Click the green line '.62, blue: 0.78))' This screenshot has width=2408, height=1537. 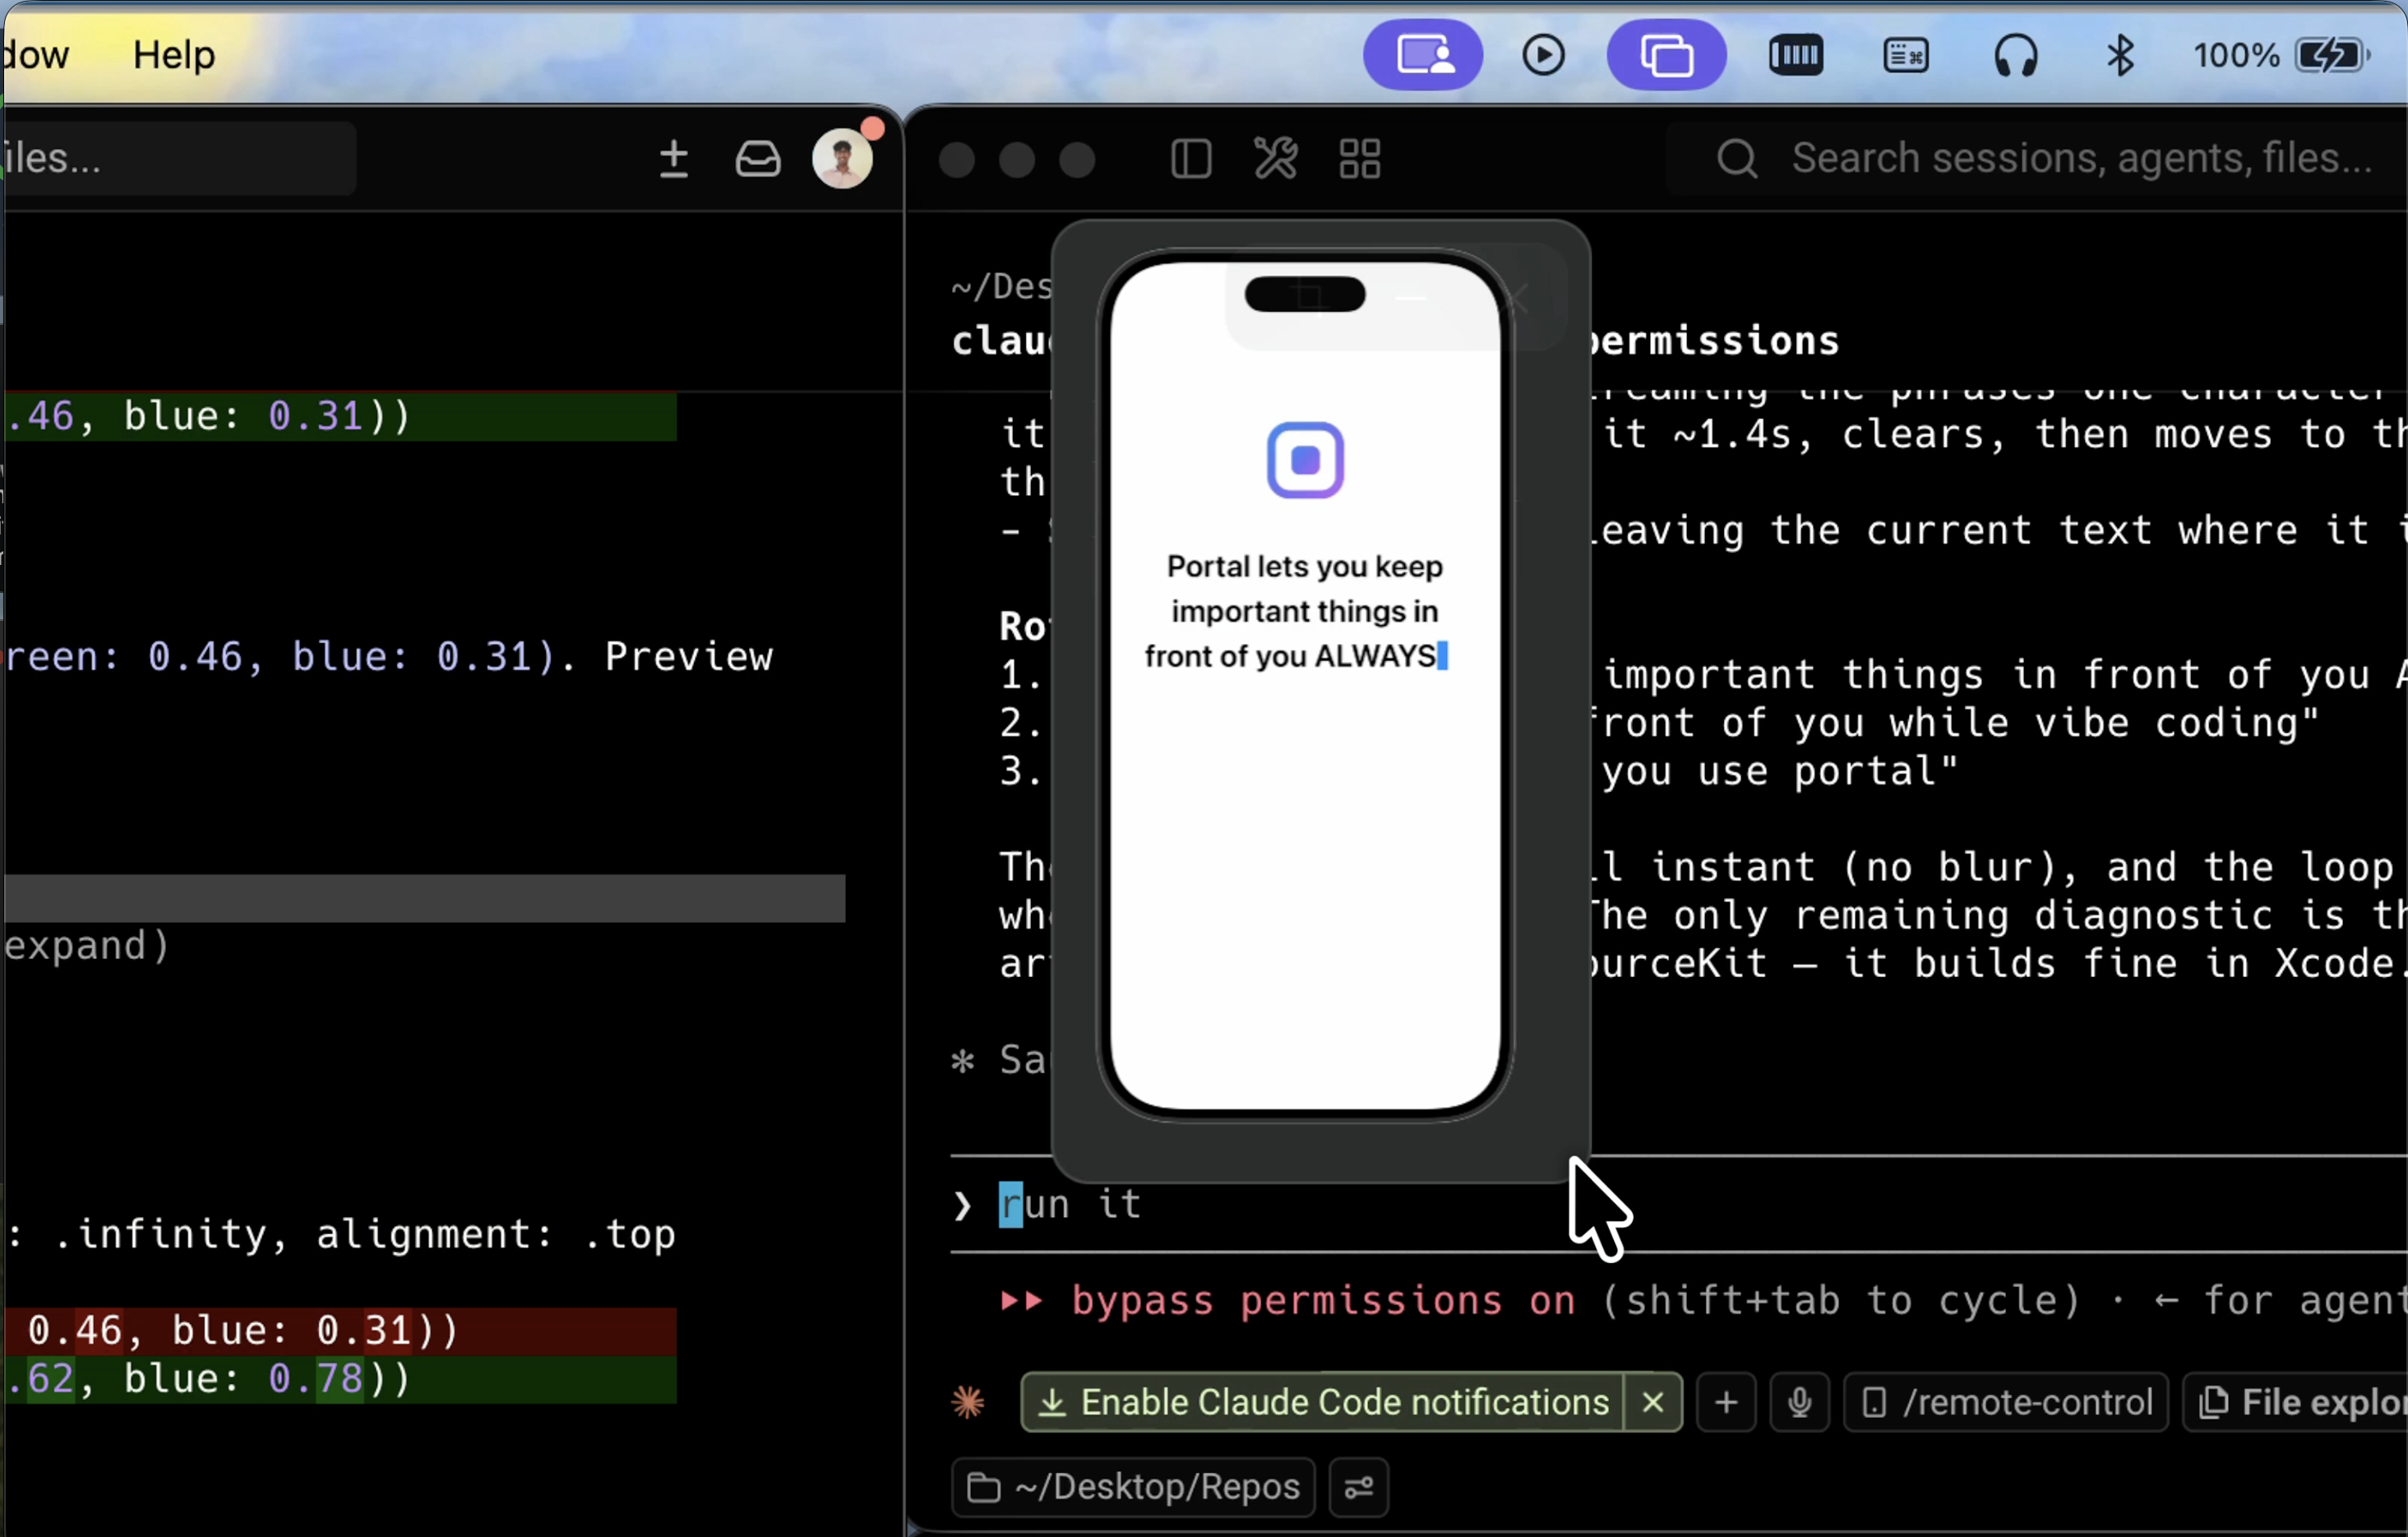(x=340, y=1378)
